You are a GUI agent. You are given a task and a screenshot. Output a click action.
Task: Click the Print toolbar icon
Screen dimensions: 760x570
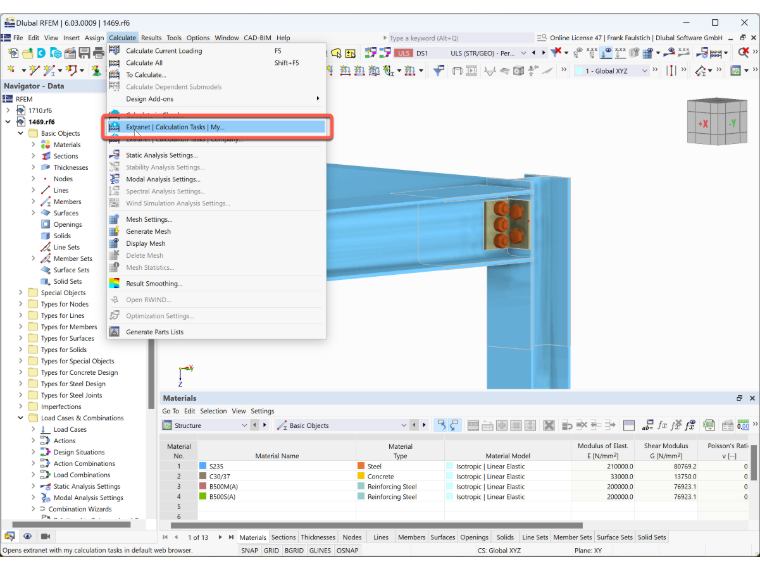tap(98, 53)
